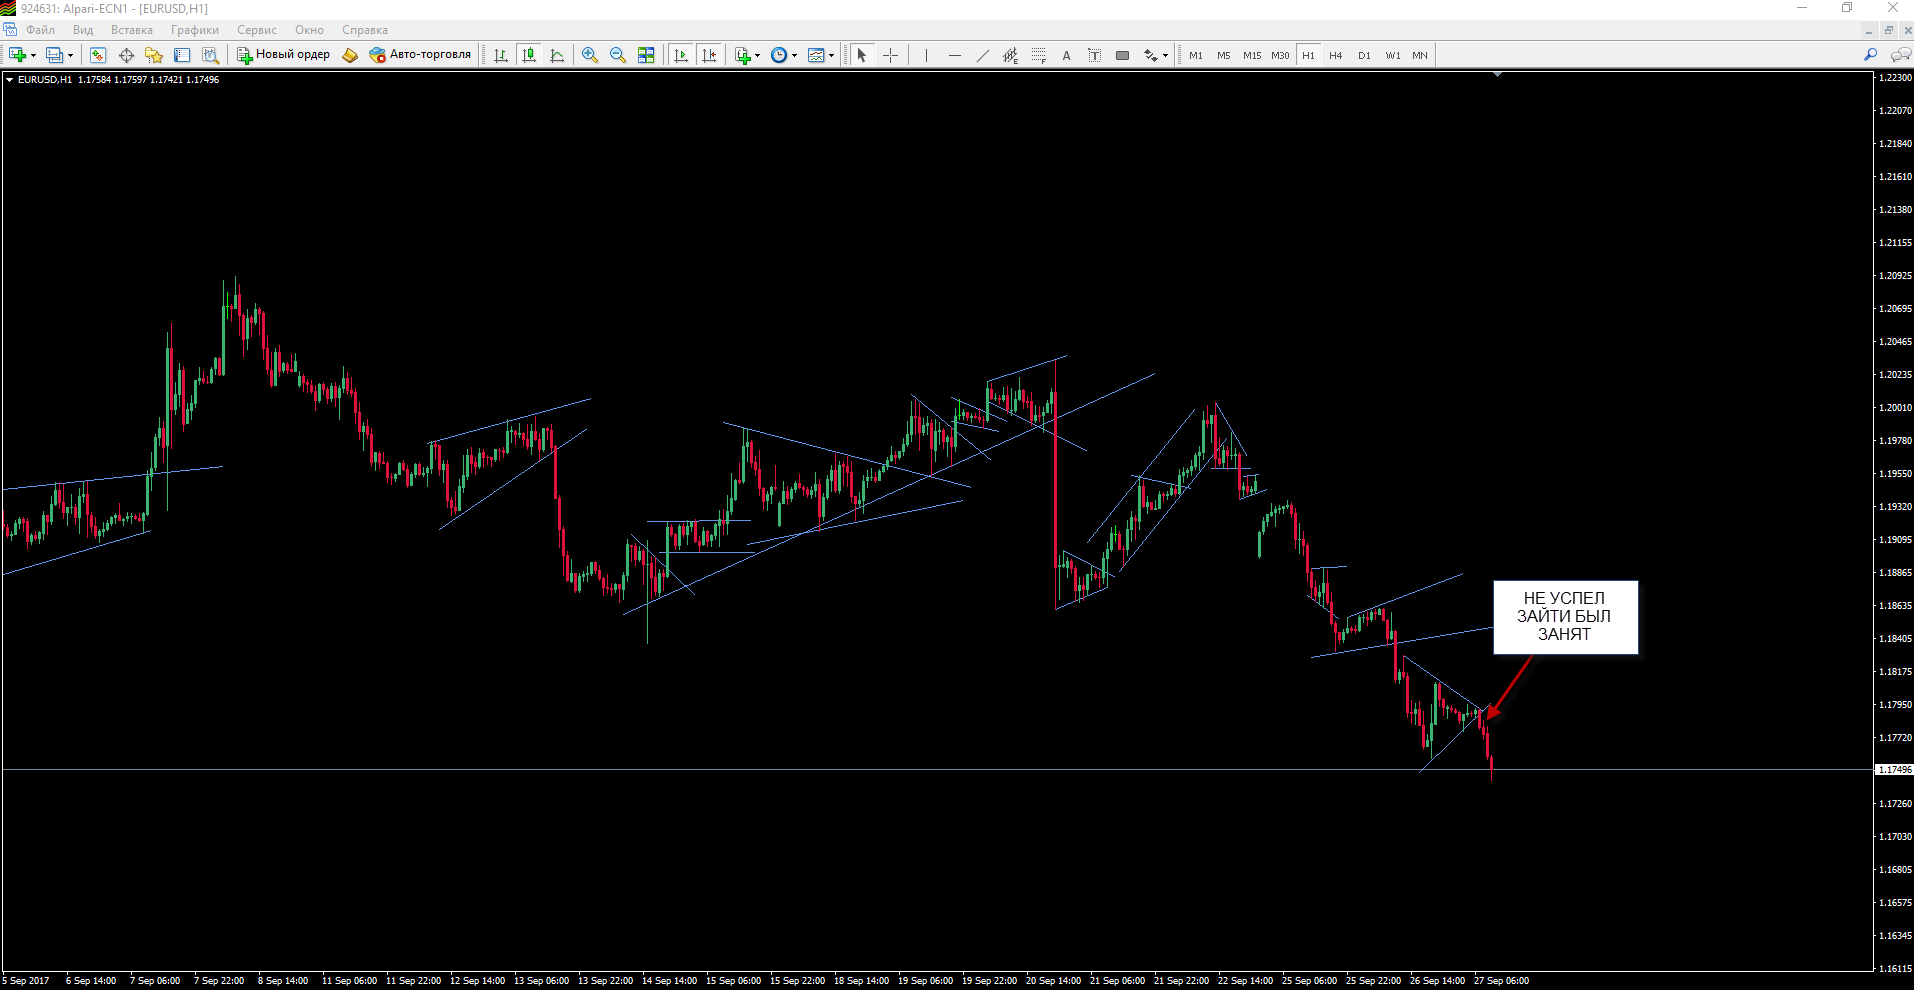The height and width of the screenshot is (990, 1914).
Task: Click the chart document icon beside Файл
Action: click(10, 30)
